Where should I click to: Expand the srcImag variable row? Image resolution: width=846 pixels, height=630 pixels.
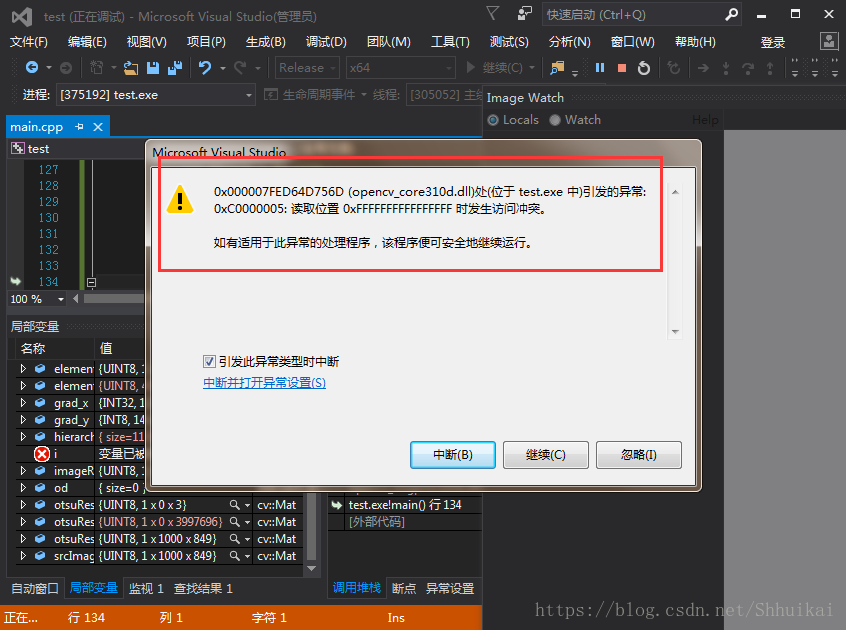click(23, 556)
